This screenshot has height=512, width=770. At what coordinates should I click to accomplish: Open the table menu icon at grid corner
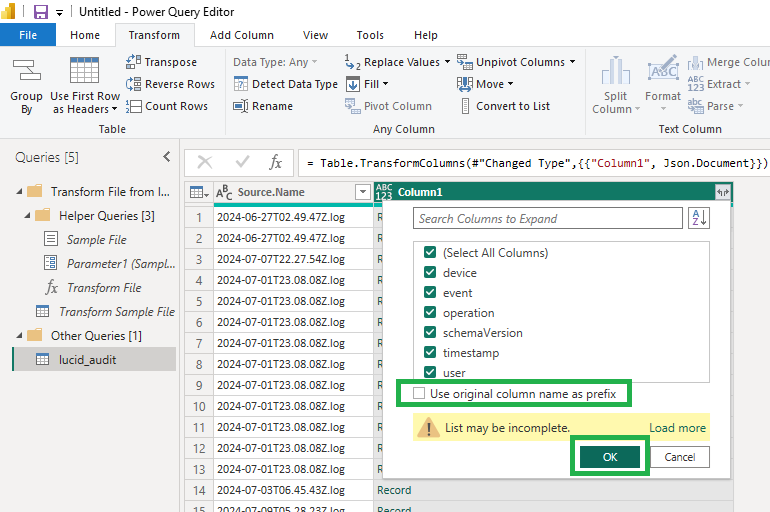199,192
